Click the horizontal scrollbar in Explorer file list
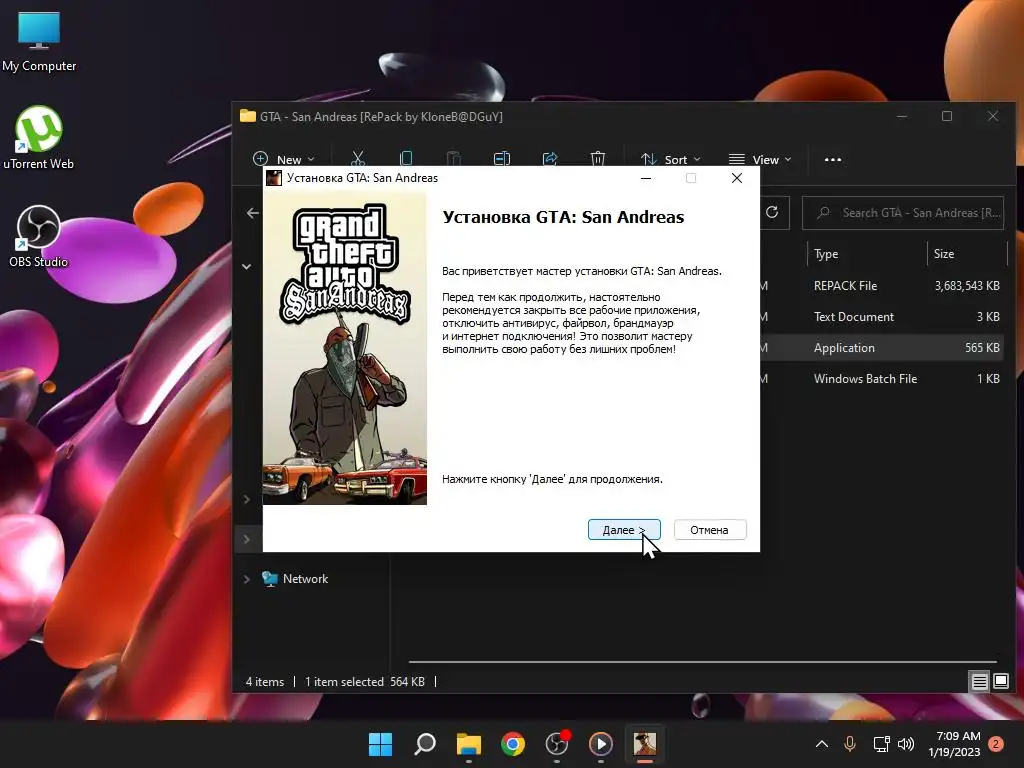The image size is (1024, 768). point(703,662)
